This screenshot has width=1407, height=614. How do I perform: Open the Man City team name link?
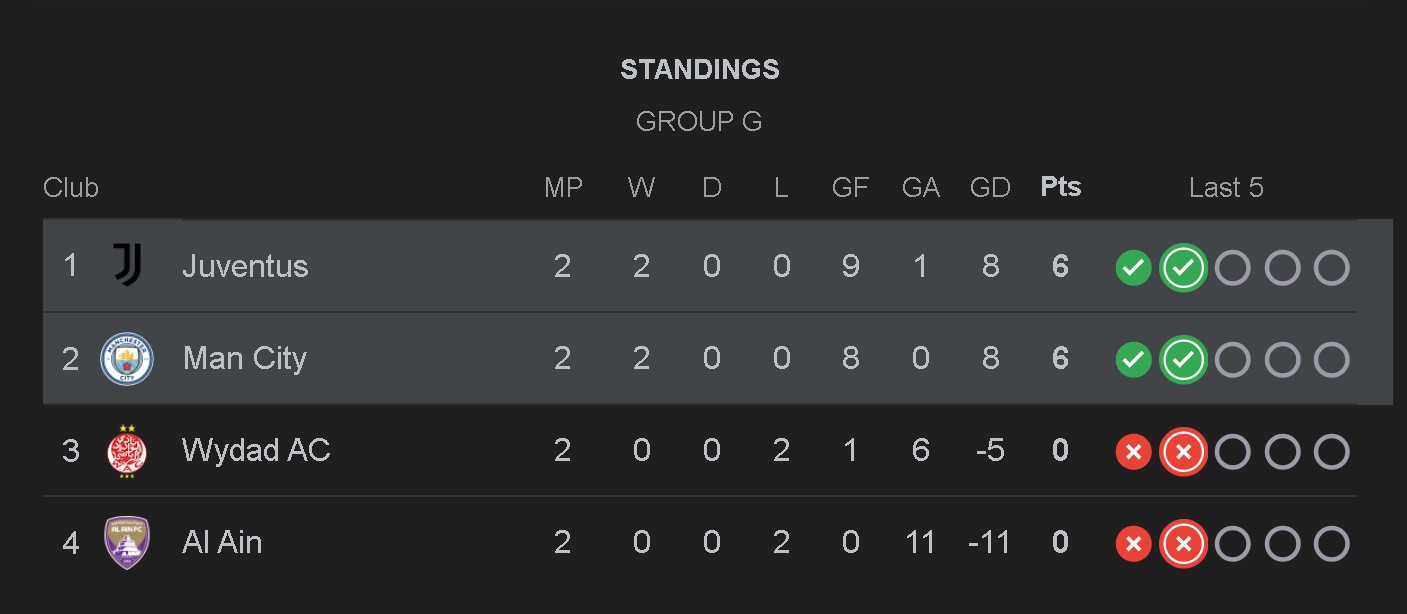[x=244, y=358]
